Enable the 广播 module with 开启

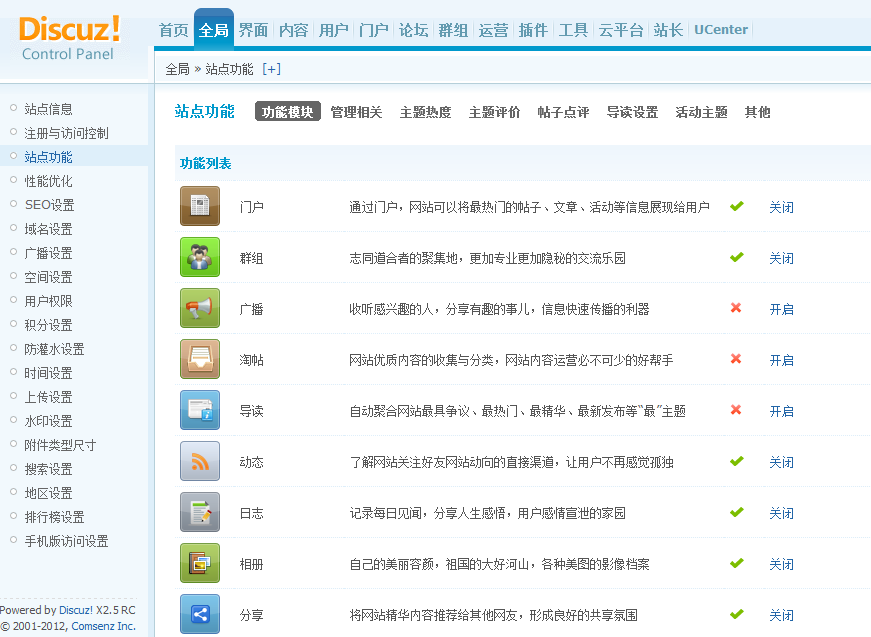(782, 309)
